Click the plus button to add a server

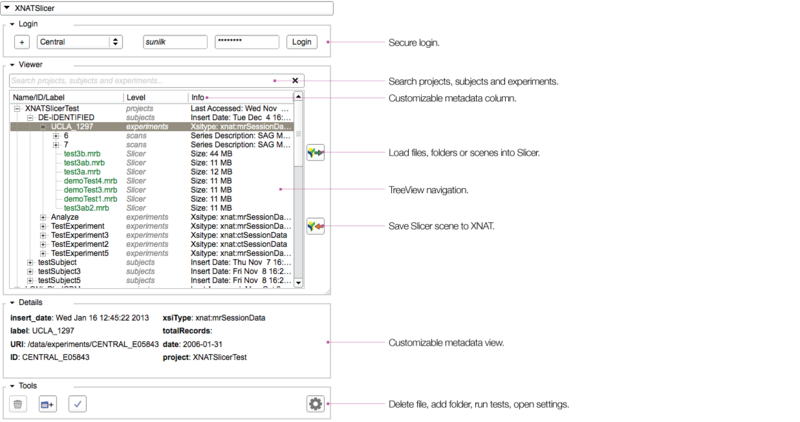tap(22, 42)
